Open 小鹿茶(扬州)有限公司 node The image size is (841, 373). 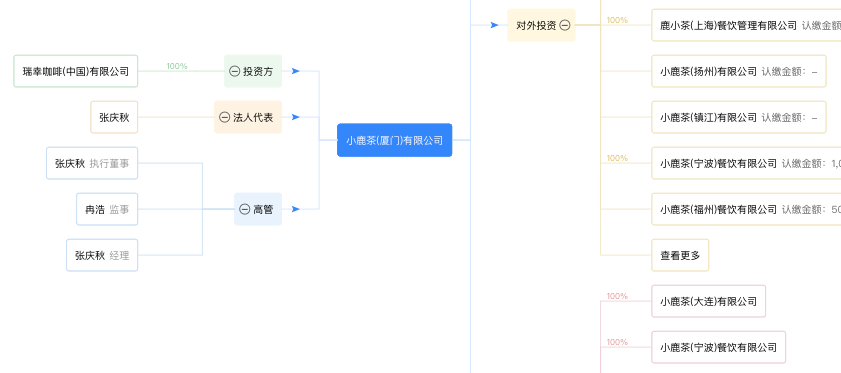739,71
